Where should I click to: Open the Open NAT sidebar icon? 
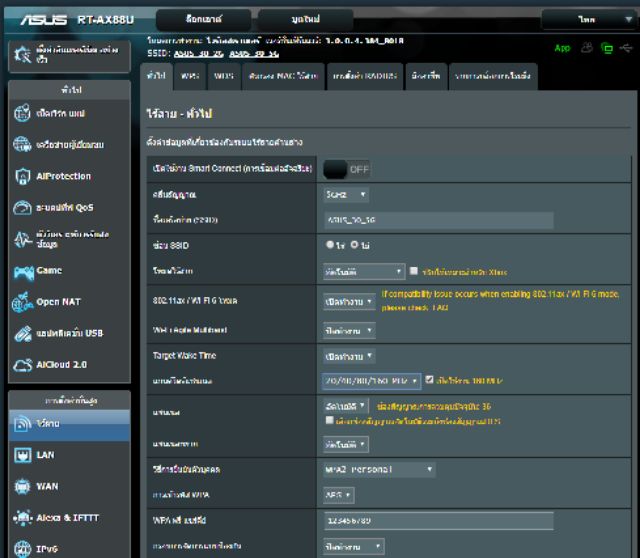[22, 302]
